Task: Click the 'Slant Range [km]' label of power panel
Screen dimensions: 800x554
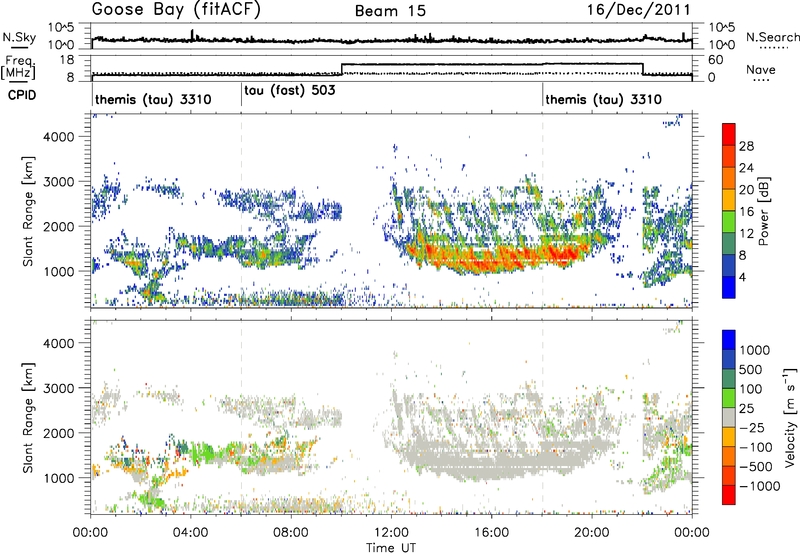Action: click(x=28, y=211)
